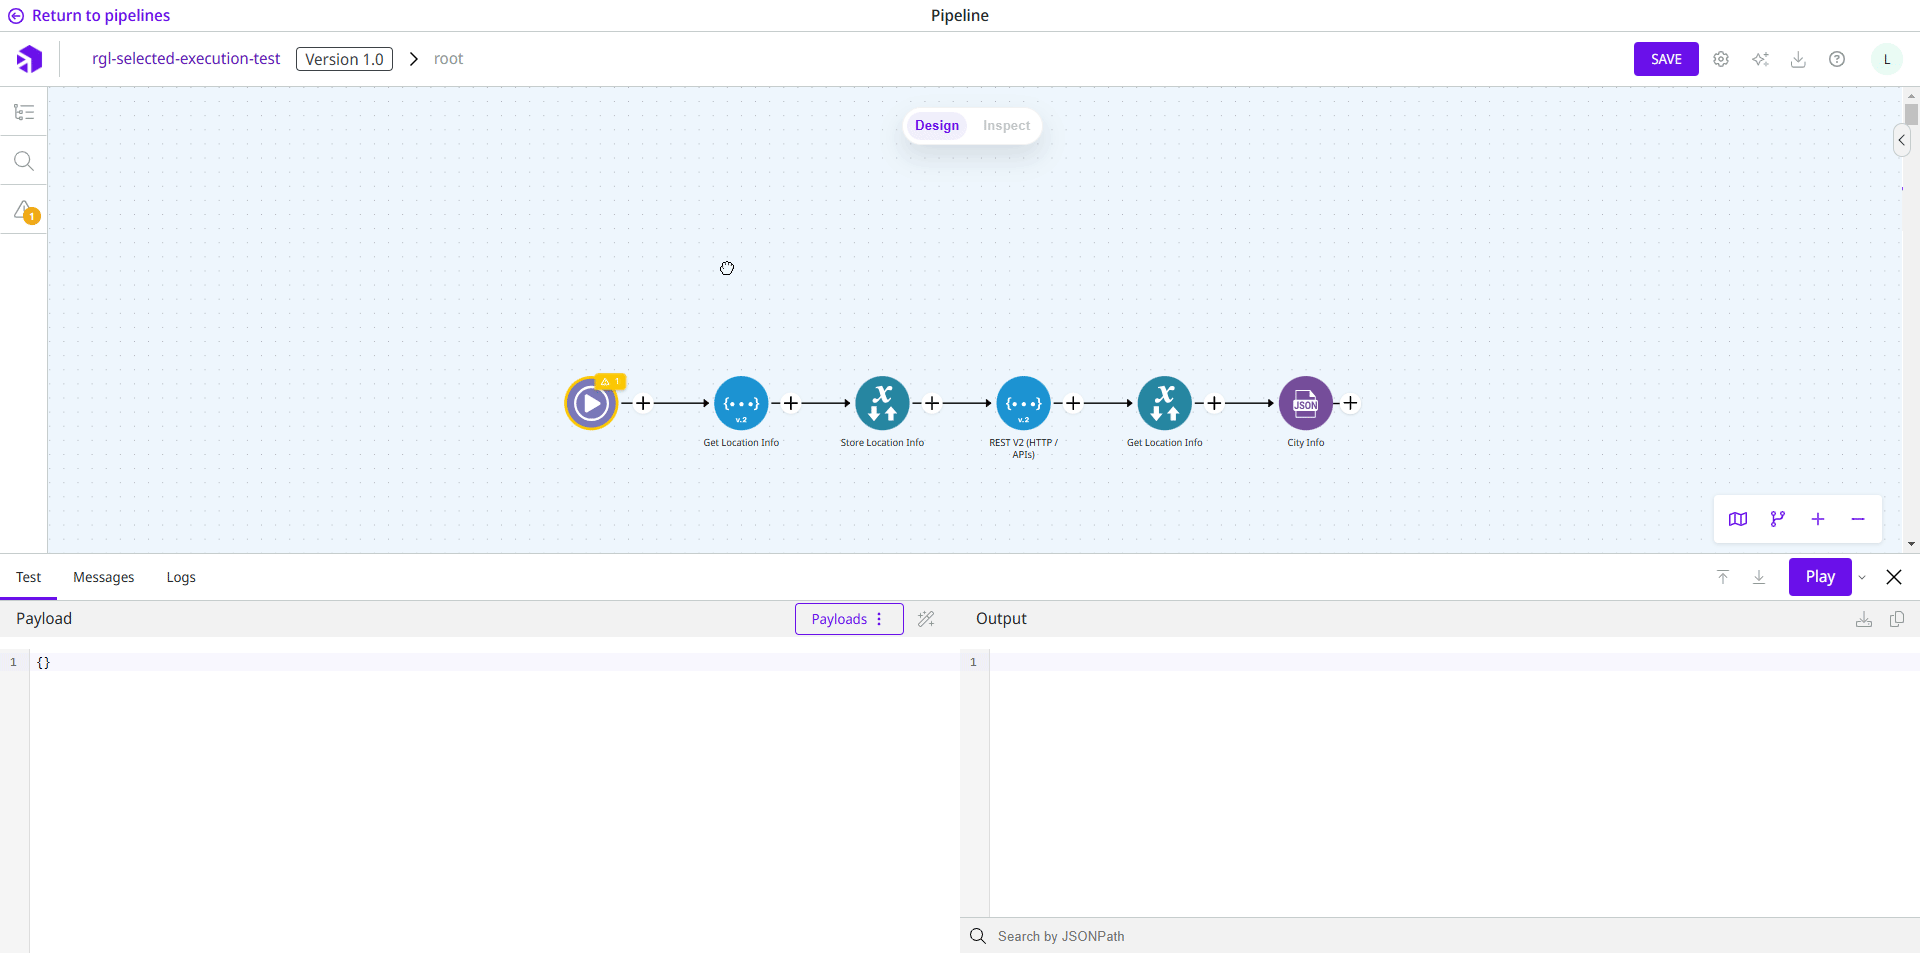Image resolution: width=1920 pixels, height=953 pixels.
Task: Switch to the Logs tab
Action: (x=181, y=577)
